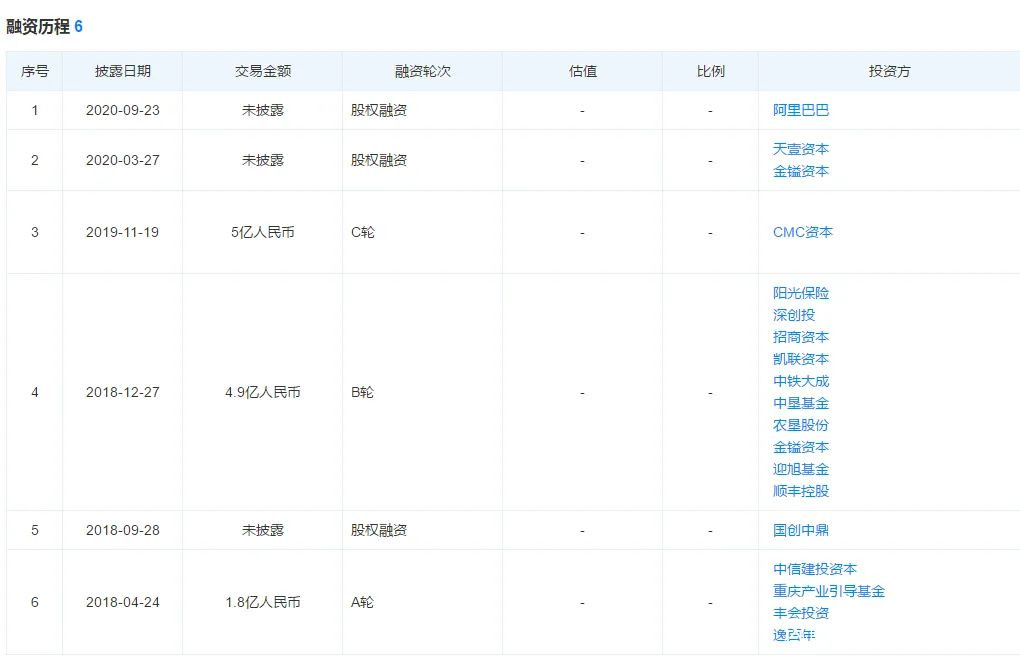Open 阳光保险 investor link
The width and height of the screenshot is (1020, 657).
pyautogui.click(x=801, y=293)
